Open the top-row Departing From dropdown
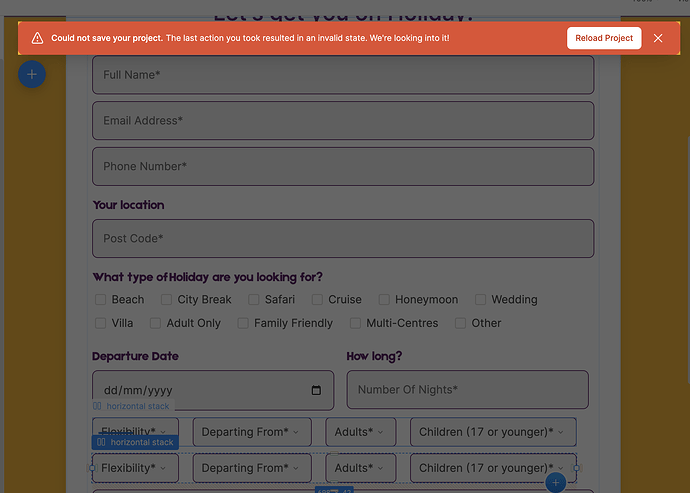690x493 pixels. click(252, 432)
